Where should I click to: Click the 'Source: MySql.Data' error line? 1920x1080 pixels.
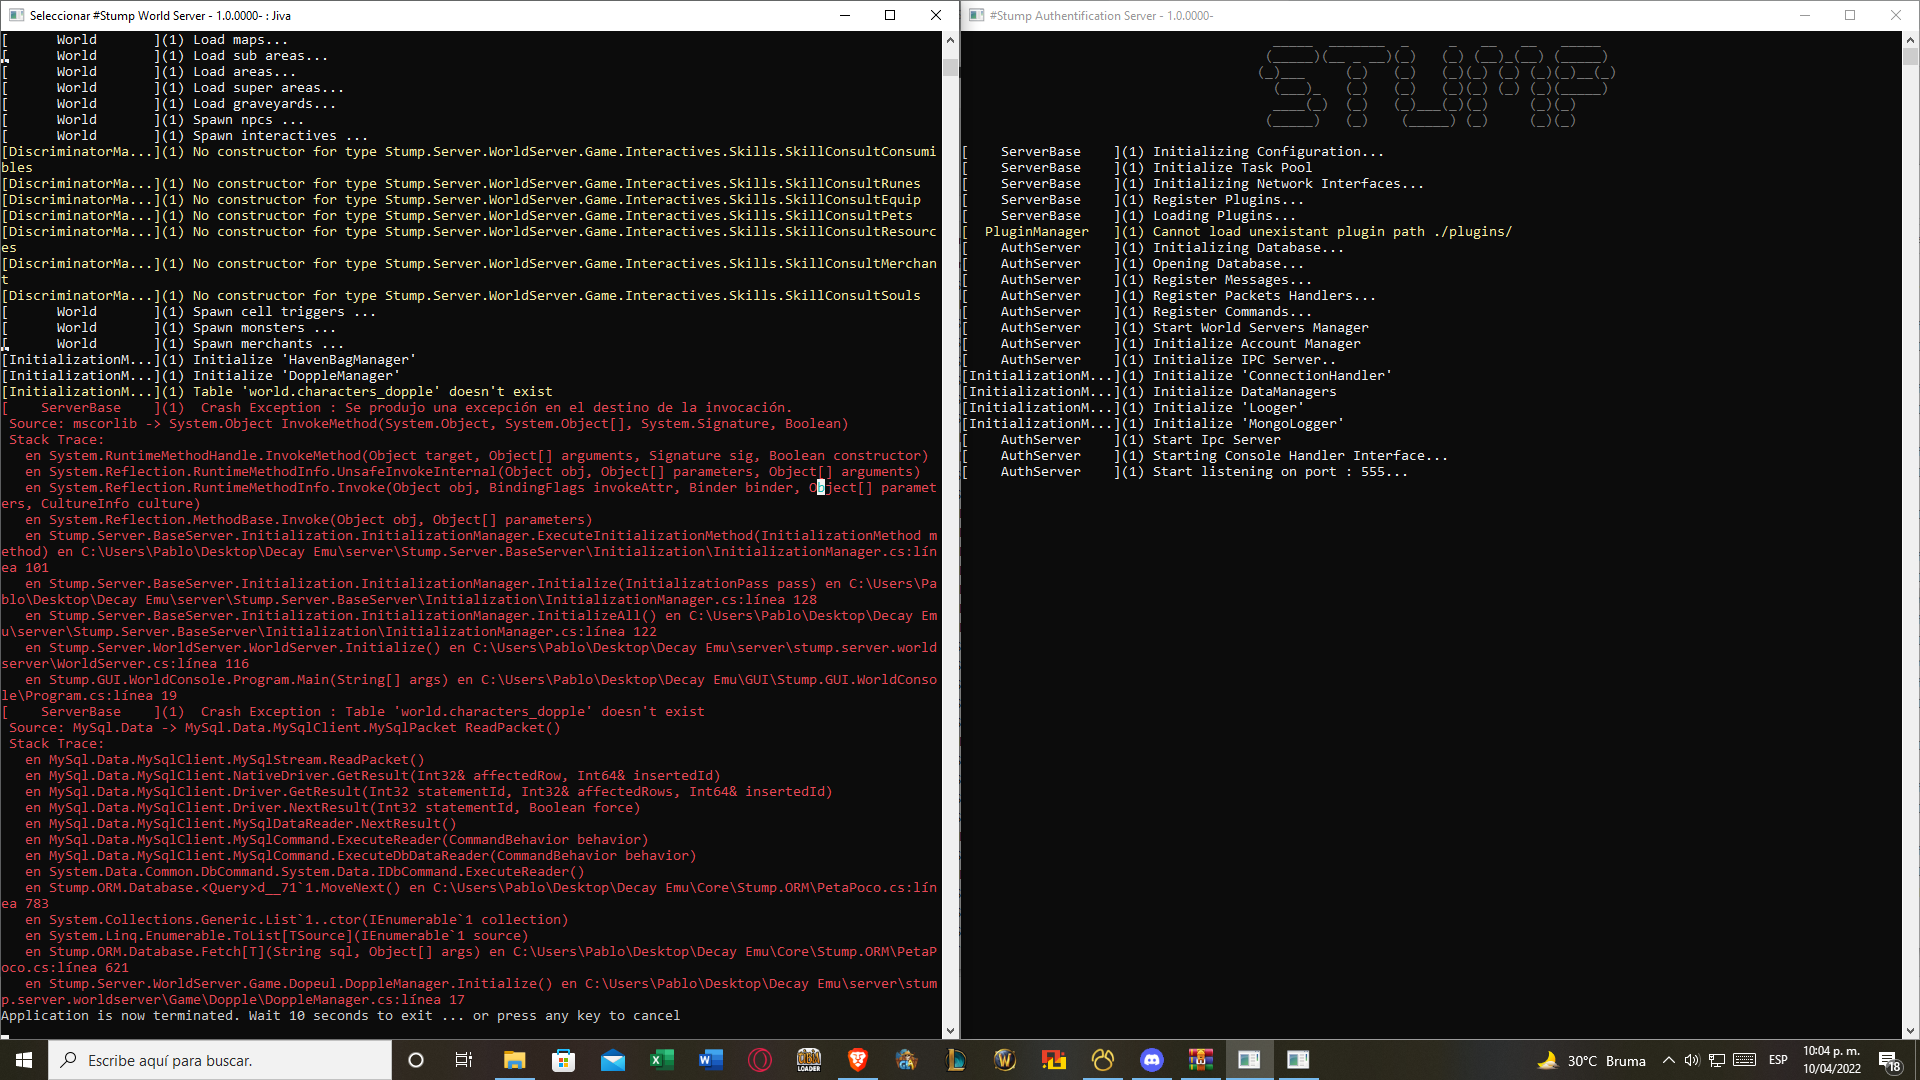(284, 728)
